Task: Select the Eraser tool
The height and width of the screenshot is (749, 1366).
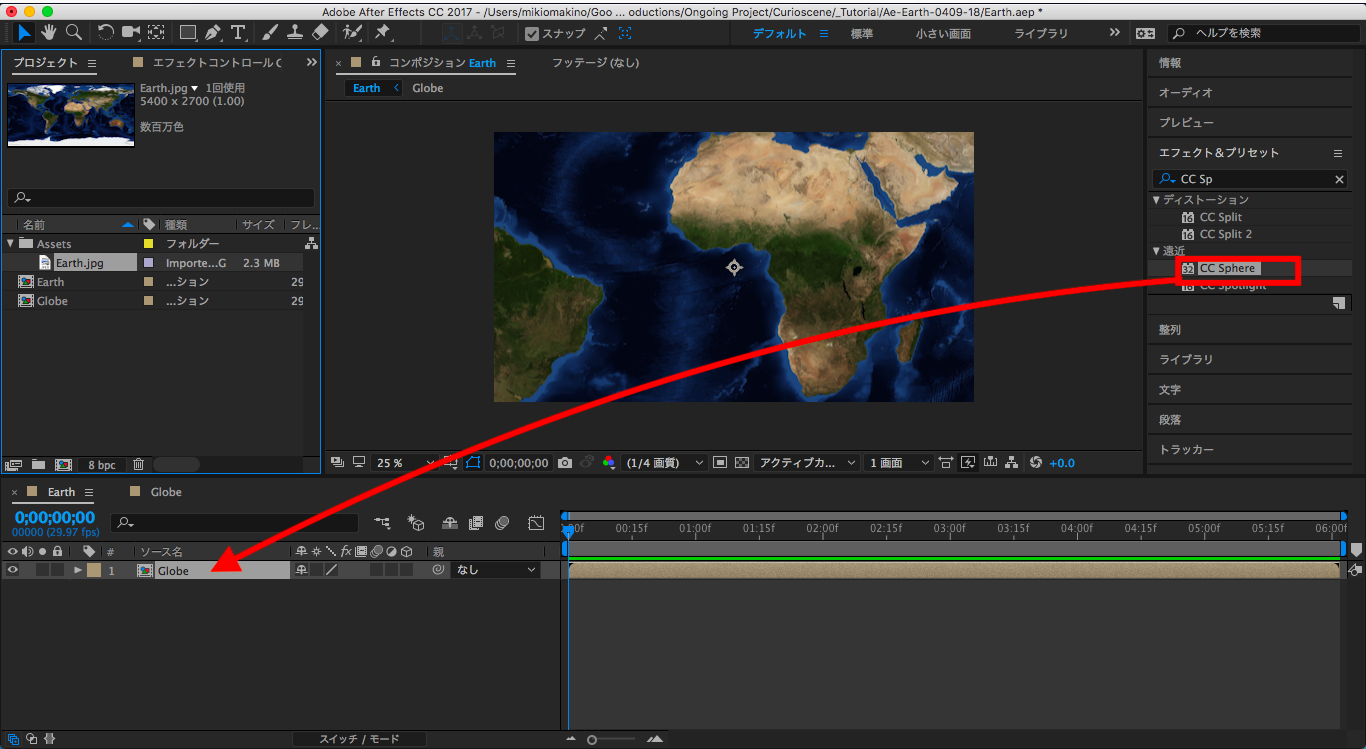Action: point(320,33)
